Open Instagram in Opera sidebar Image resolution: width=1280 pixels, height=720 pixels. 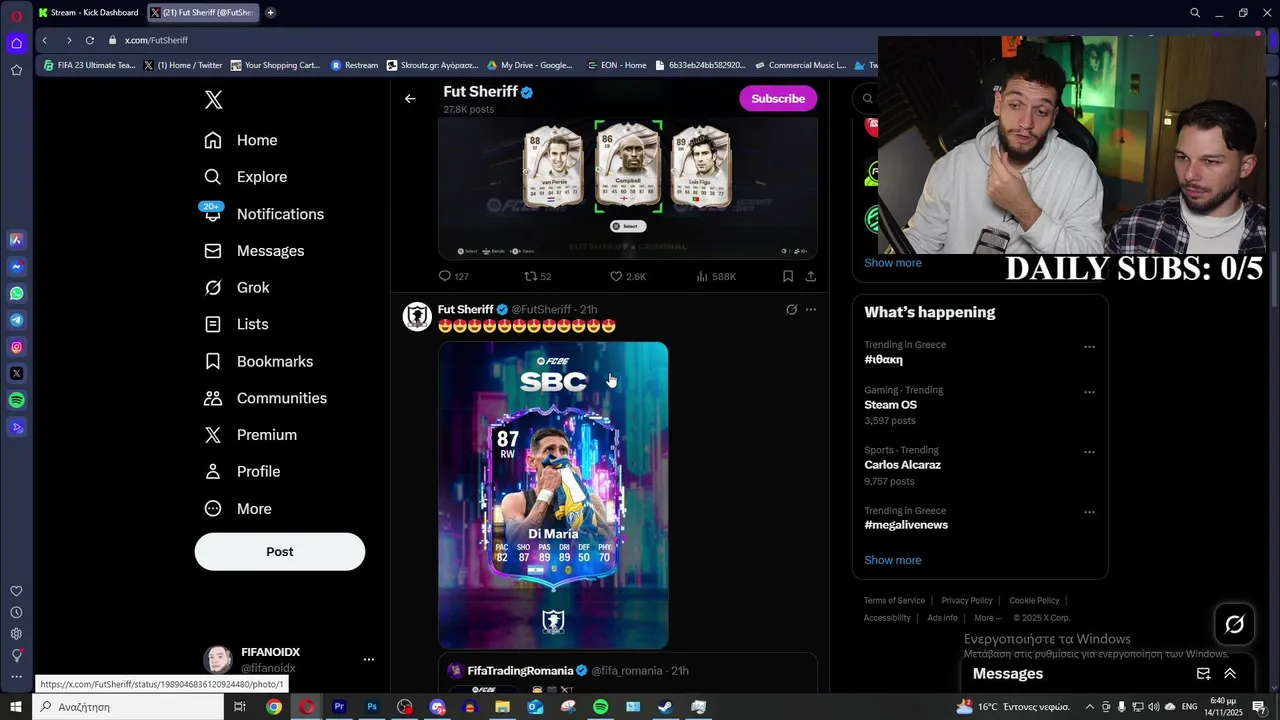point(16,347)
